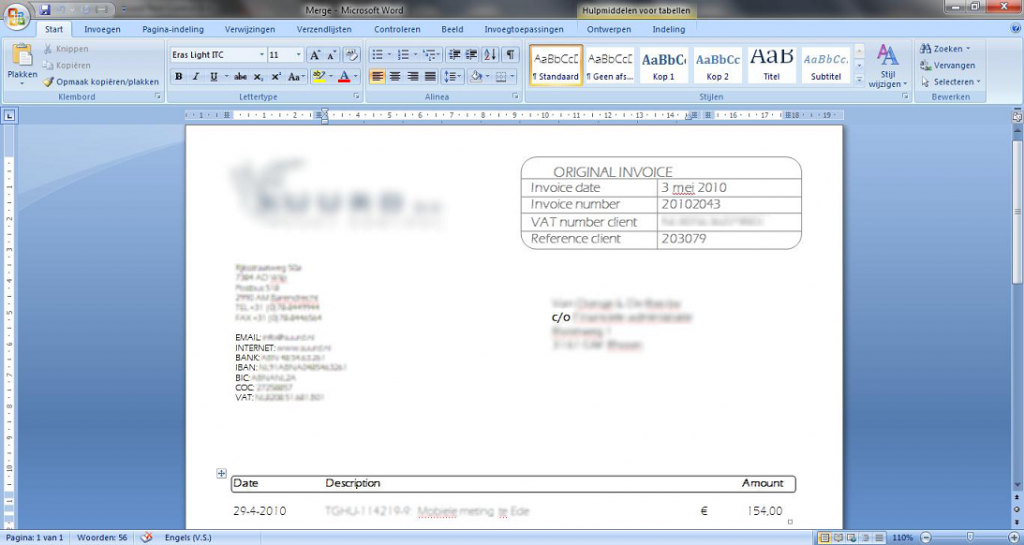The height and width of the screenshot is (545, 1024).
Task: Click the language indicator Engels (V.S.)
Action: [x=188, y=538]
